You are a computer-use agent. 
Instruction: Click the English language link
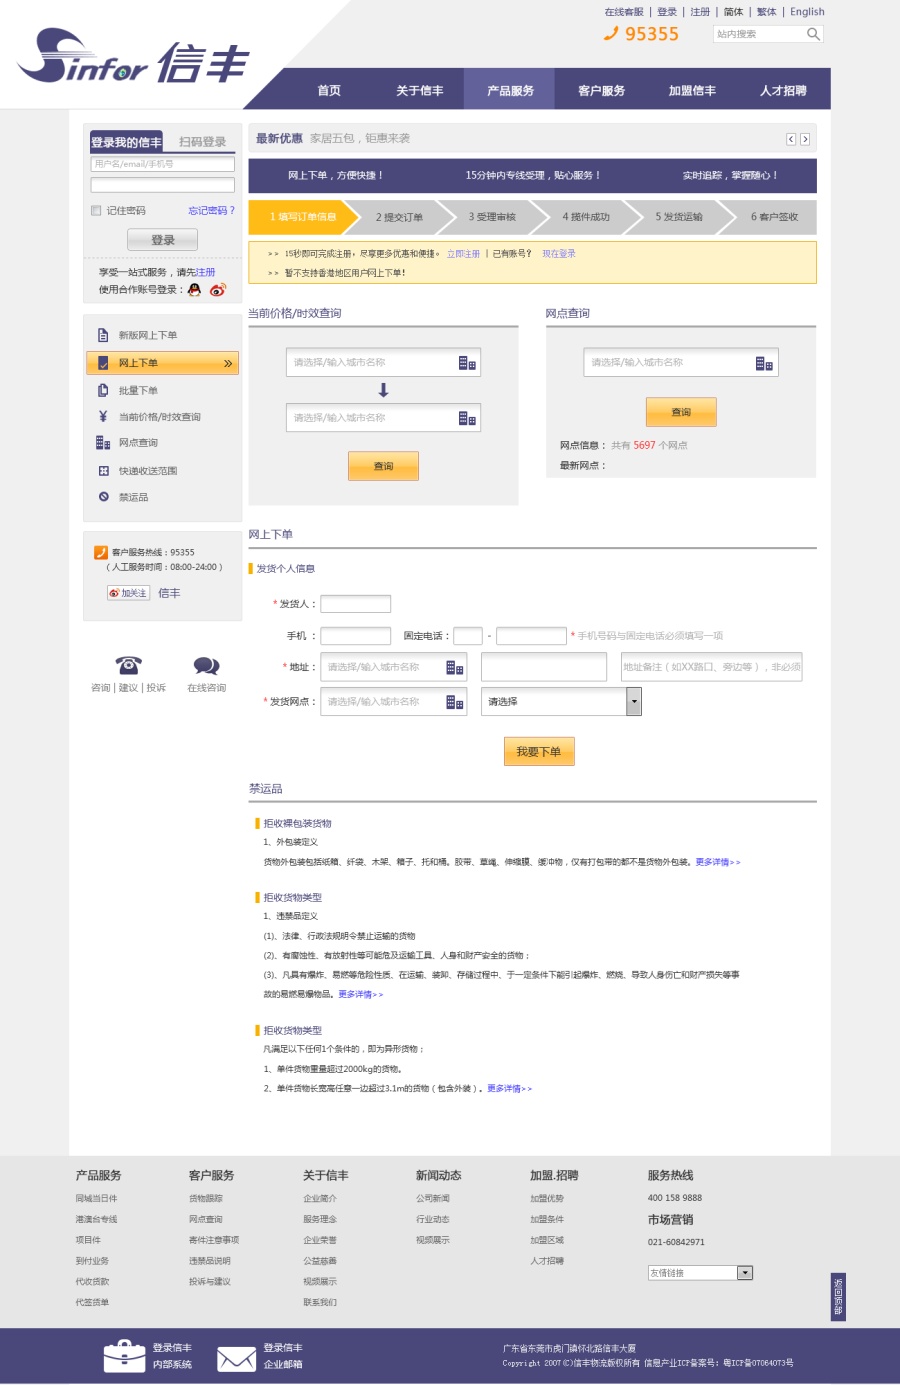pyautogui.click(x=807, y=12)
